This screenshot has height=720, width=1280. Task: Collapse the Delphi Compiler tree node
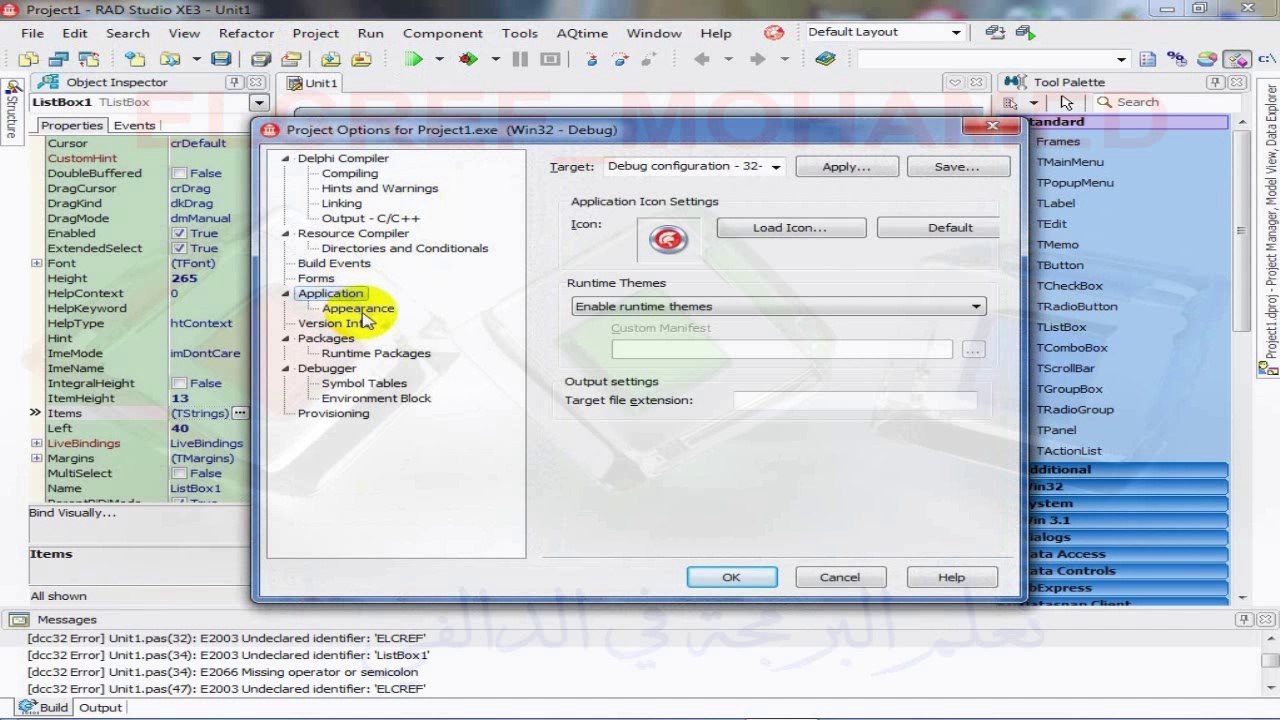click(x=286, y=158)
